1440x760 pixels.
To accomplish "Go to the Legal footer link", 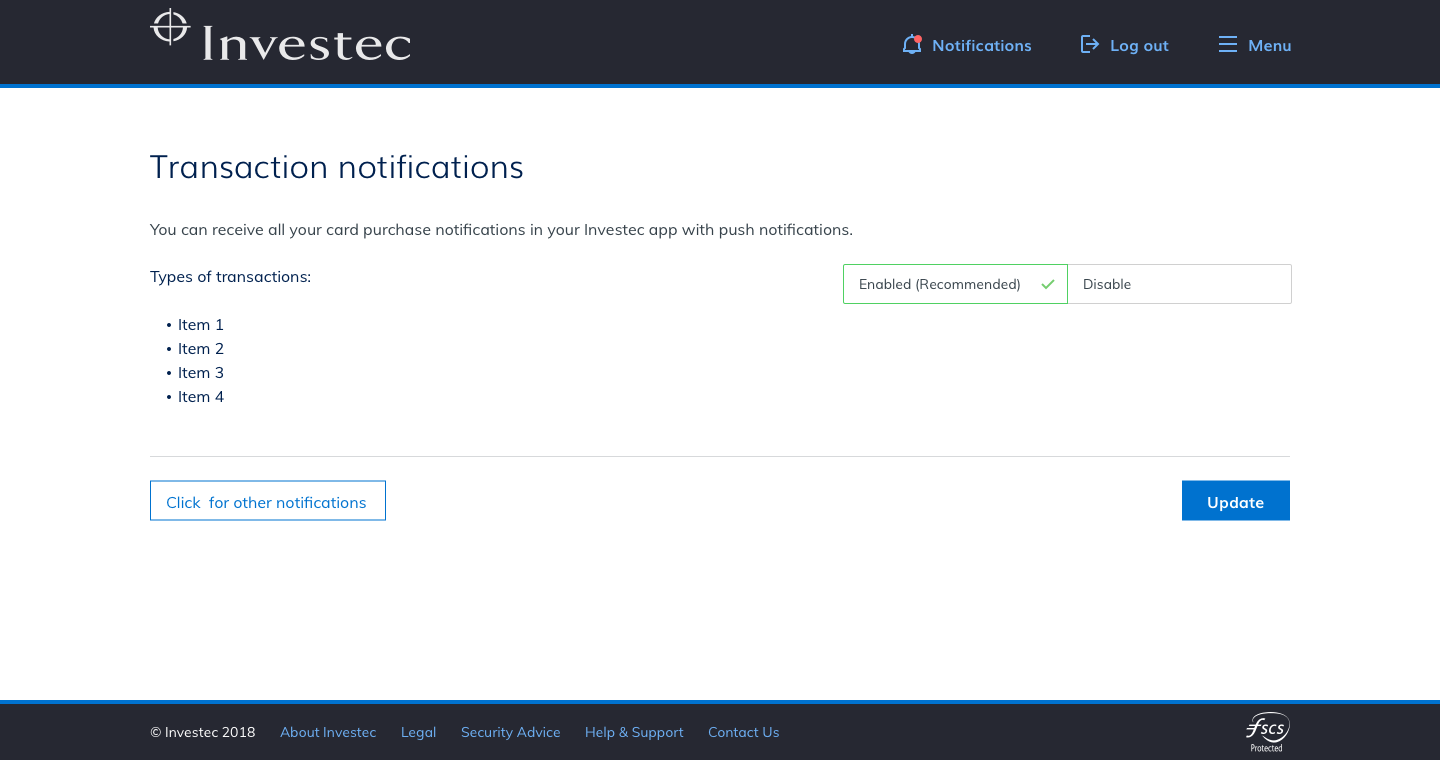I will (x=418, y=732).
